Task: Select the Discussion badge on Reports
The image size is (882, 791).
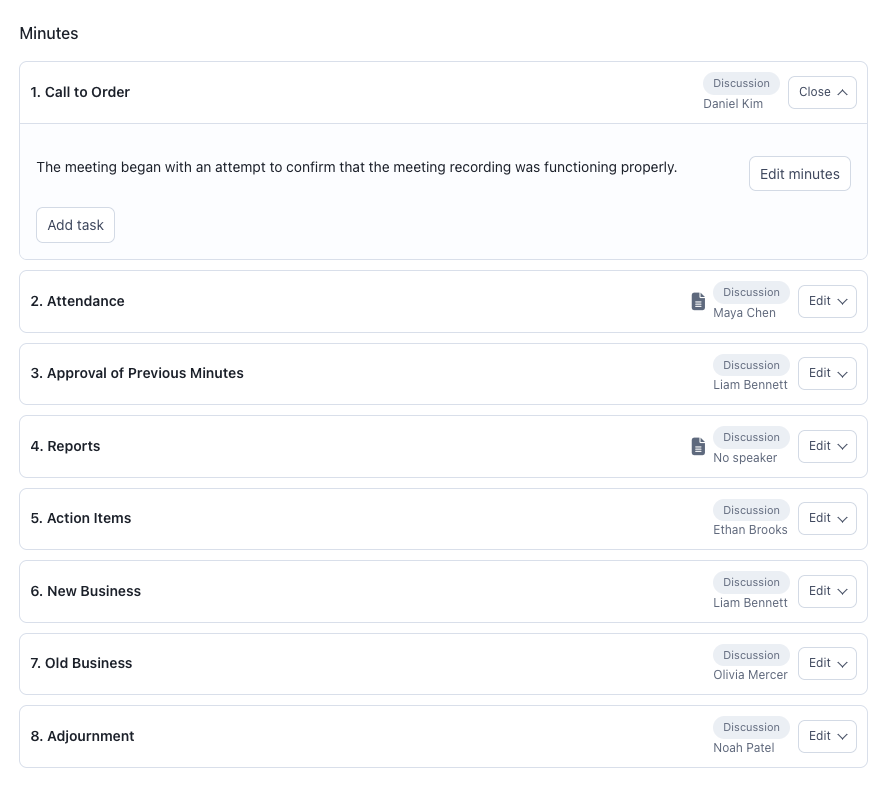Action: (x=751, y=437)
